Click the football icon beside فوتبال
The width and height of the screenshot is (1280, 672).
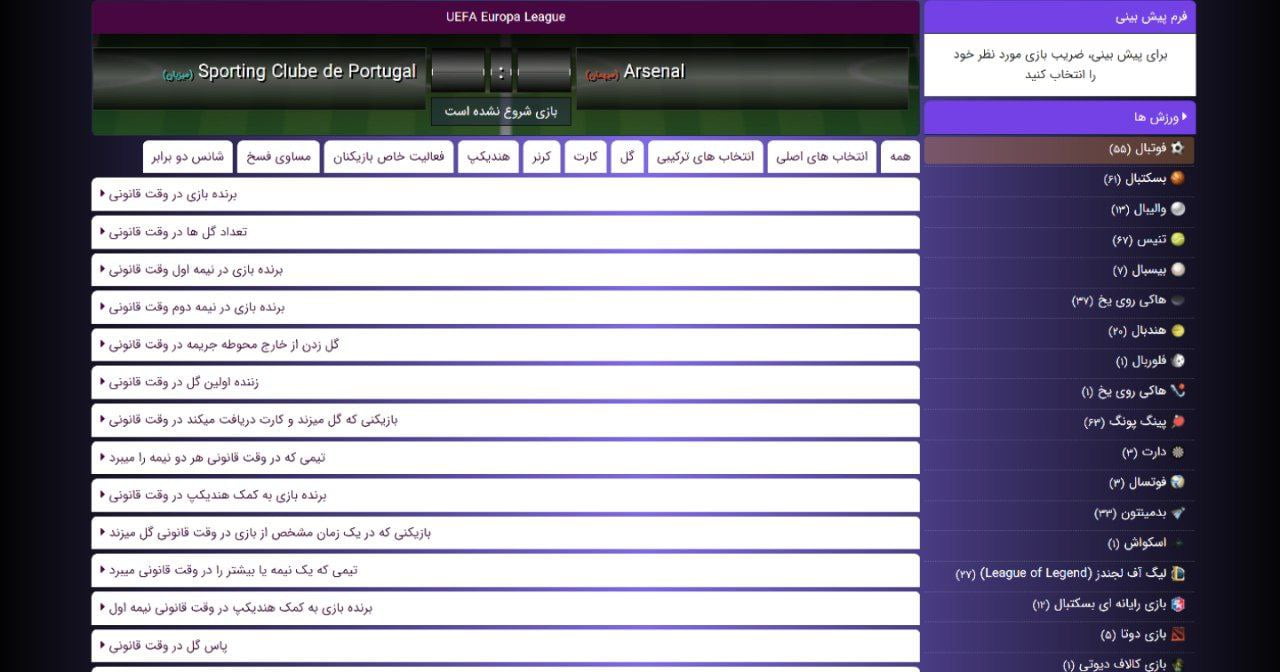click(x=1177, y=148)
